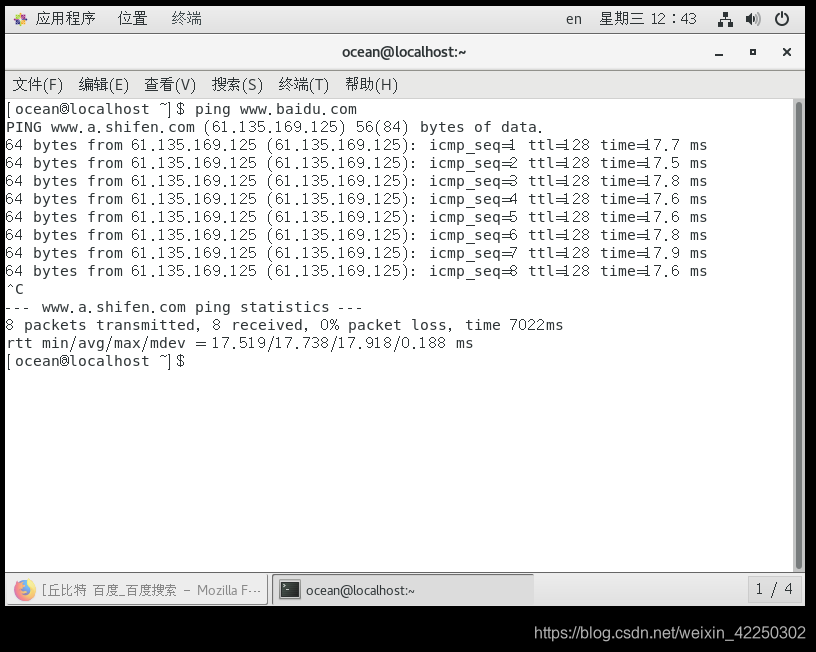
Task: Click the ping www.baidu.com command line
Action: click(x=182, y=109)
